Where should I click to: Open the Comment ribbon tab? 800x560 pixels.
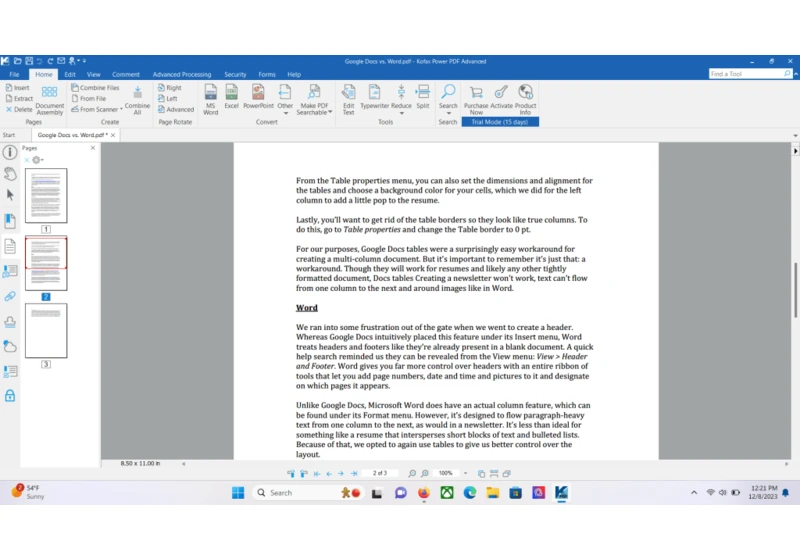[126, 74]
